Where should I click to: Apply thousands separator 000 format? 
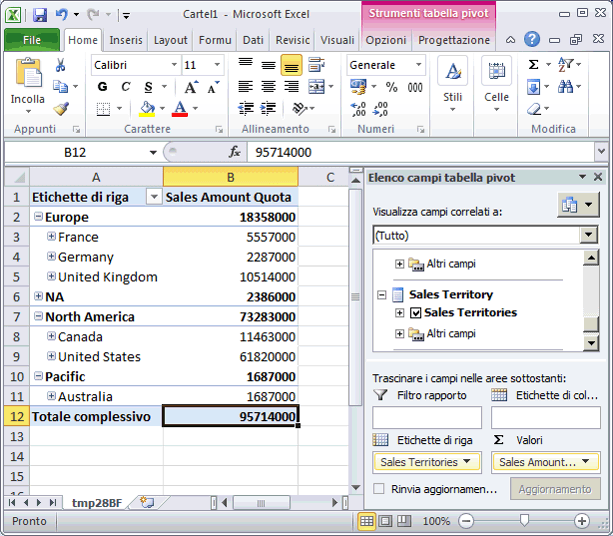(x=415, y=87)
